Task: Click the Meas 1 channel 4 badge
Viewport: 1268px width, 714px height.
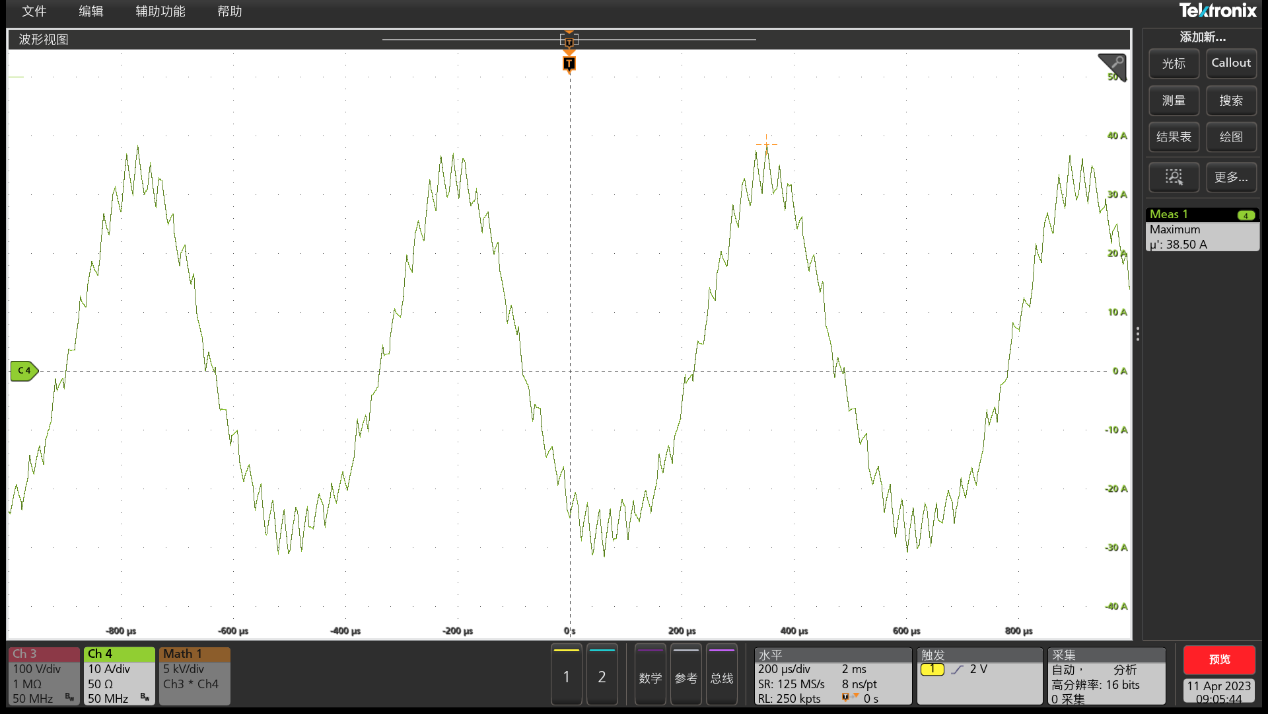Action: 1245,215
